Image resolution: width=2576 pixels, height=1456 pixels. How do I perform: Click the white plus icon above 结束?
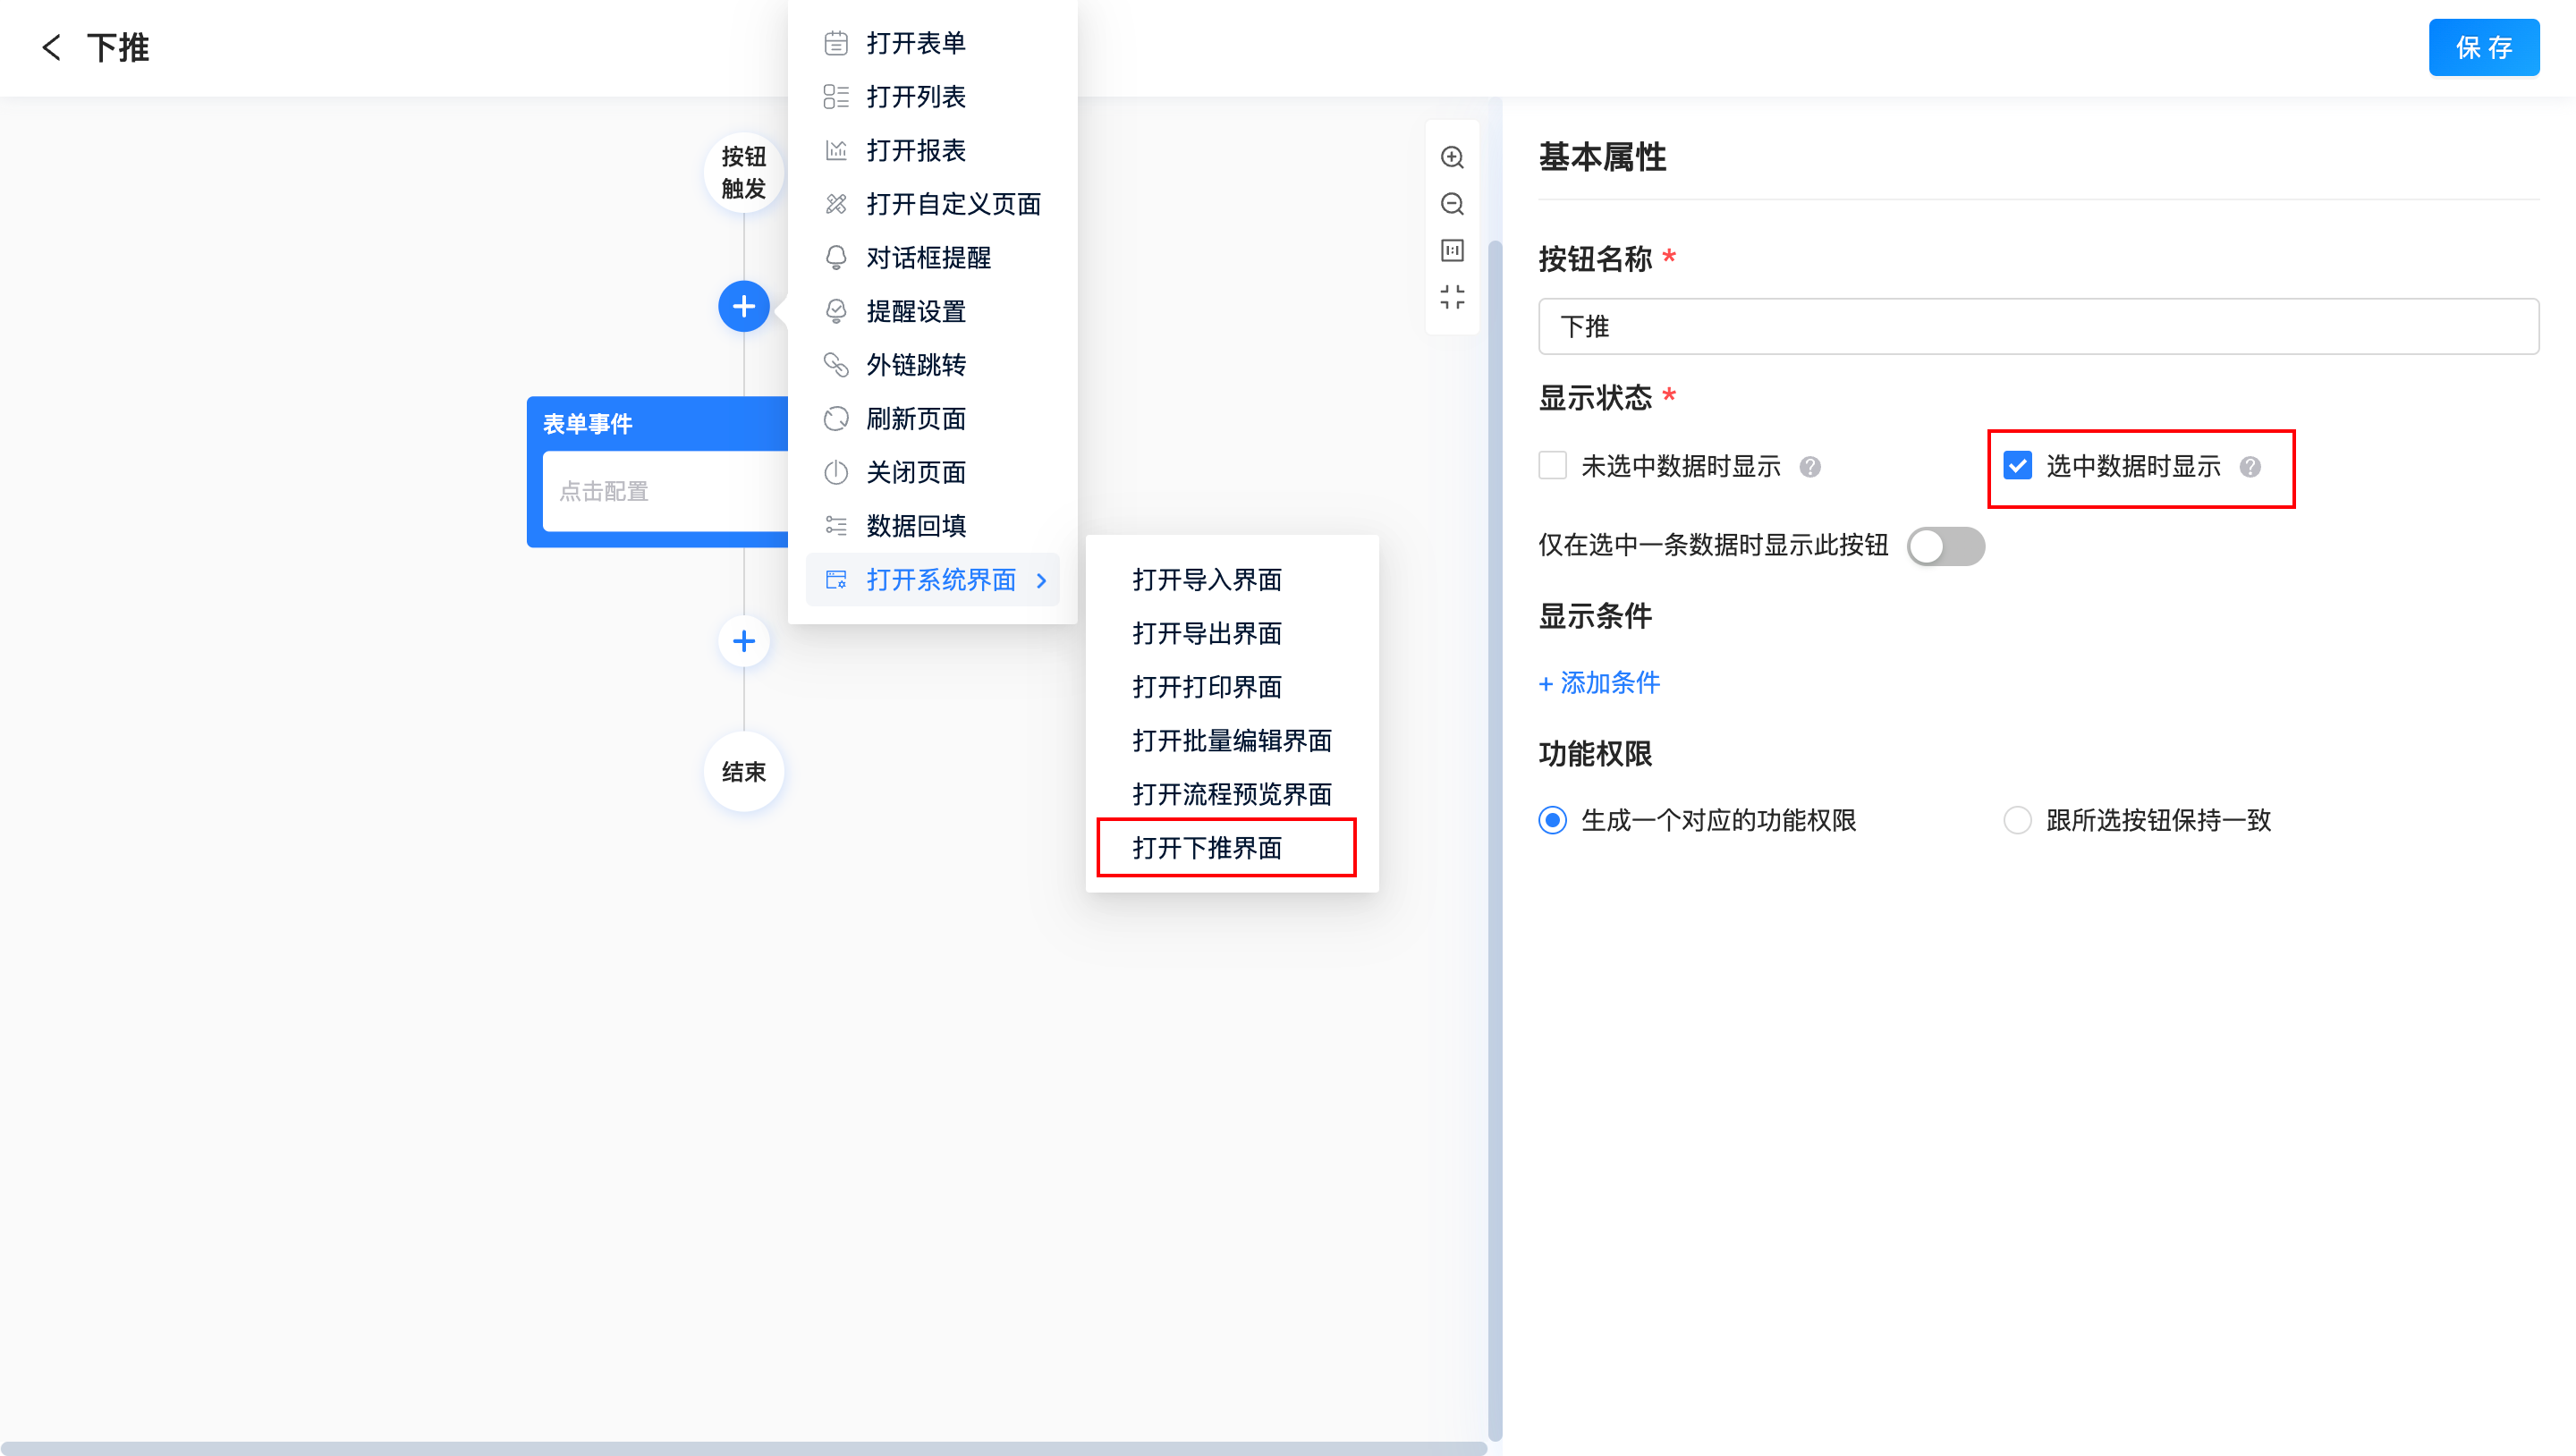[743, 641]
